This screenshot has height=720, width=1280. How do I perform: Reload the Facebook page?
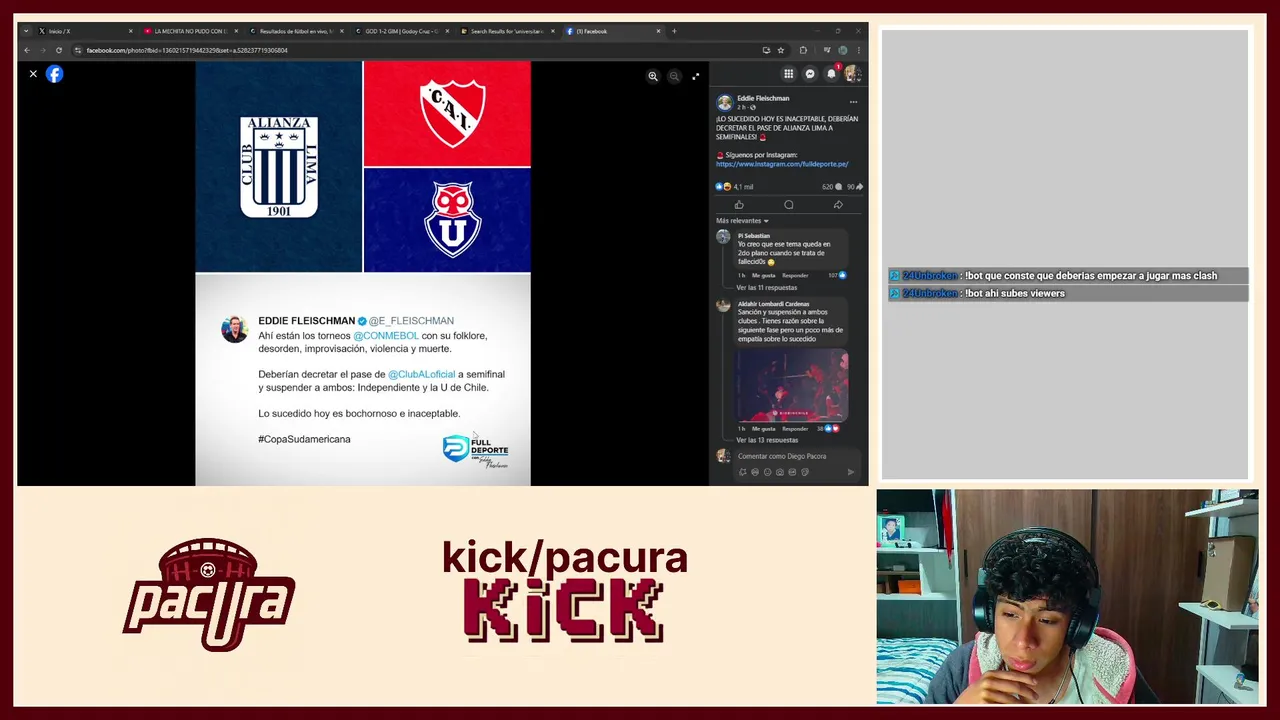[x=59, y=50]
